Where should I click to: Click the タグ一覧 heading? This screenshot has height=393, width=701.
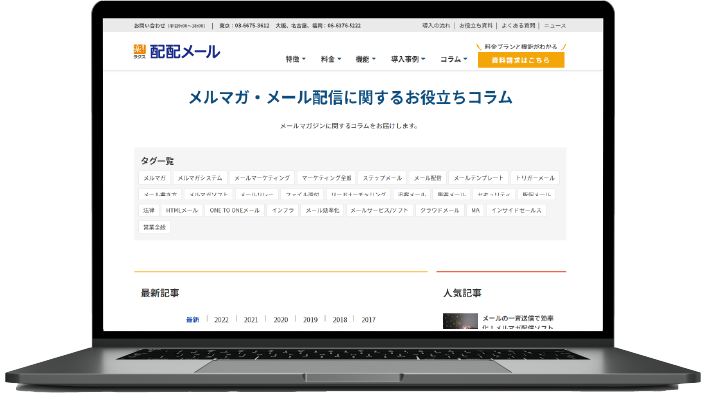[157, 161]
